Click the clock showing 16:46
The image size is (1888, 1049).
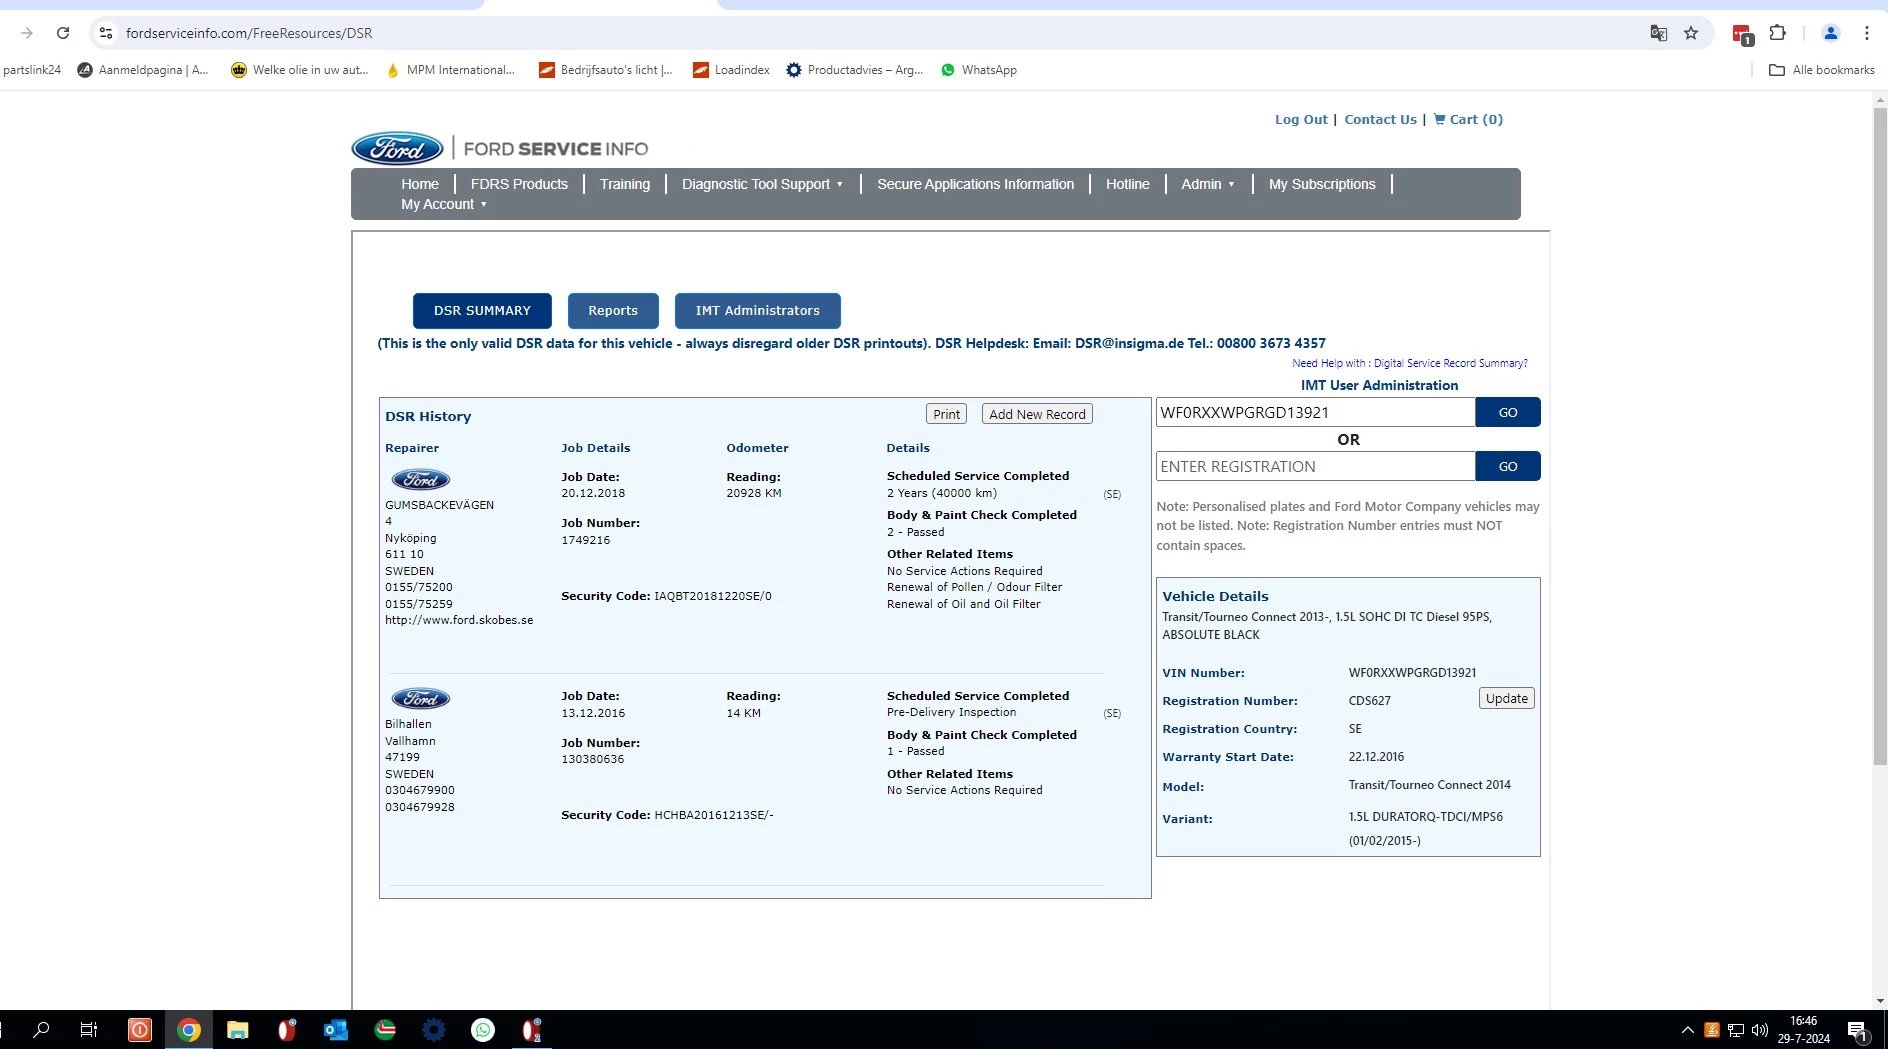[x=1803, y=1021]
